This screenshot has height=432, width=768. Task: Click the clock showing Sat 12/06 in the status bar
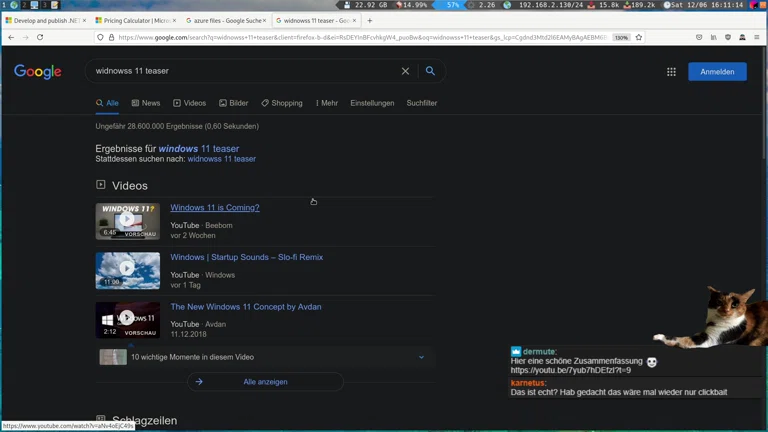tap(704, 5)
